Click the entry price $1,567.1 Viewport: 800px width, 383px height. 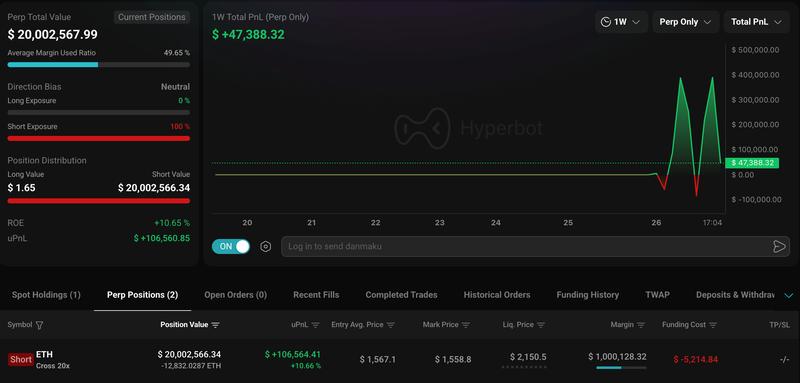(378, 360)
